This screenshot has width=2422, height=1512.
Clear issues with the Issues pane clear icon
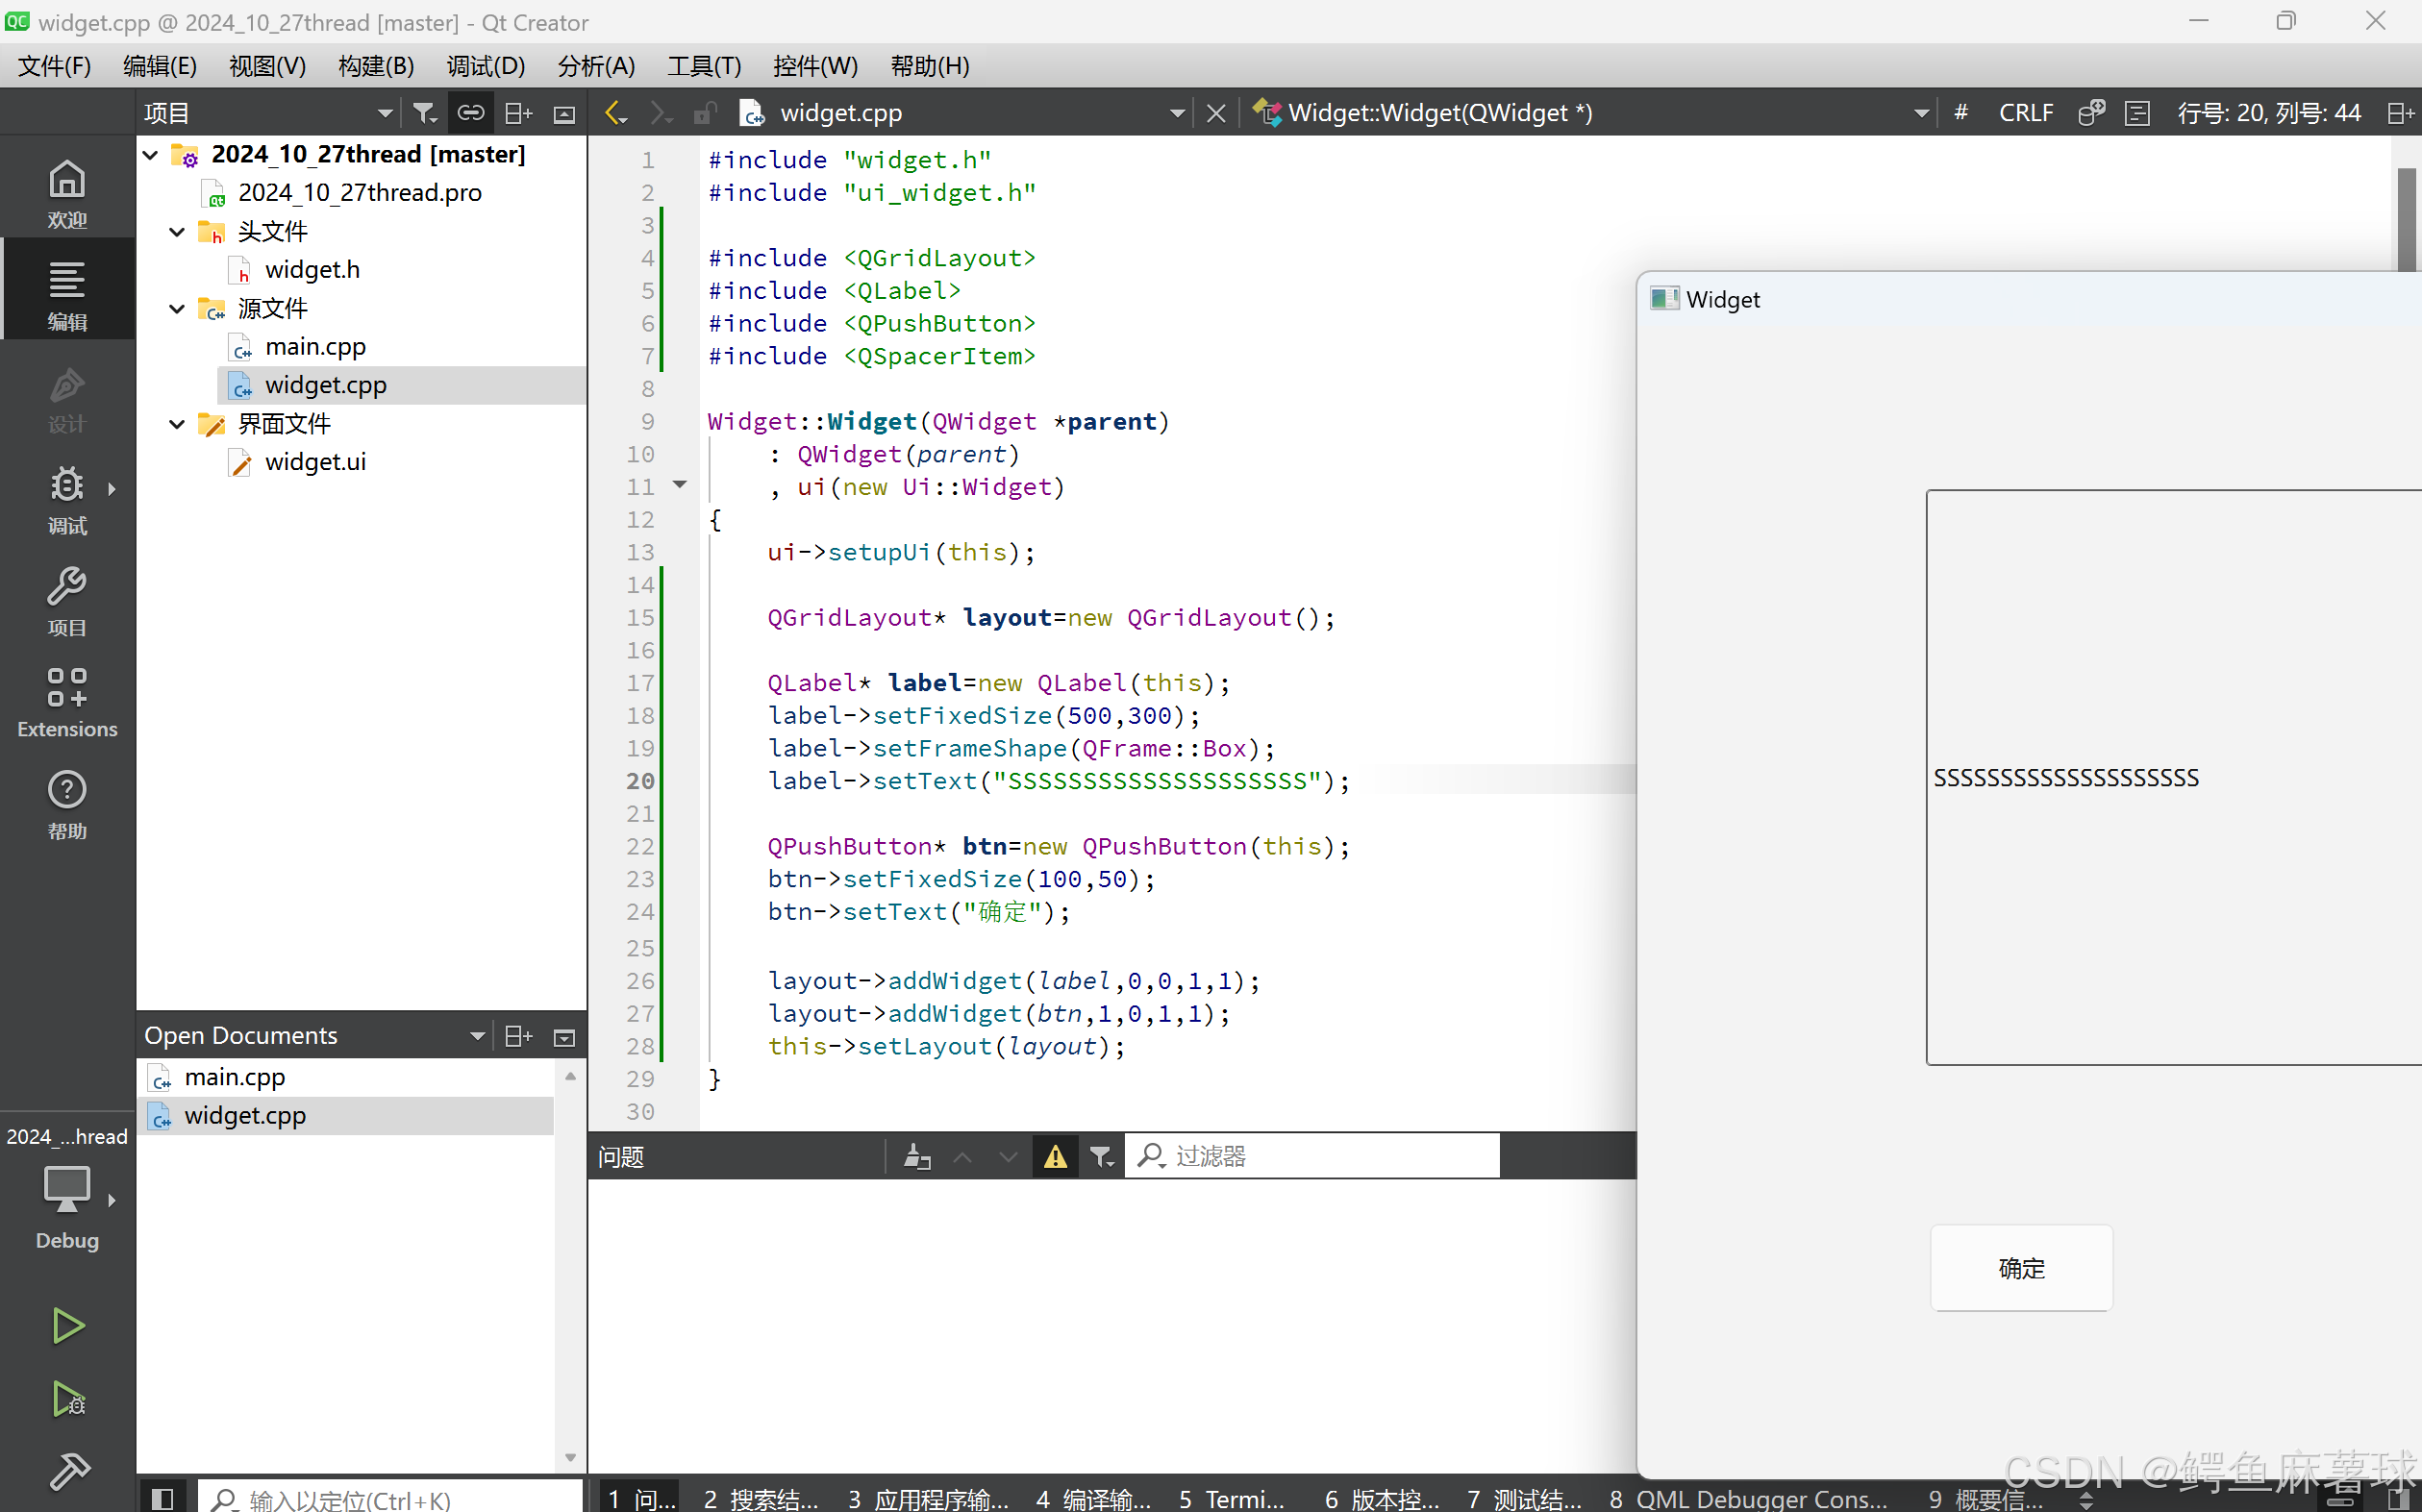(x=916, y=1157)
